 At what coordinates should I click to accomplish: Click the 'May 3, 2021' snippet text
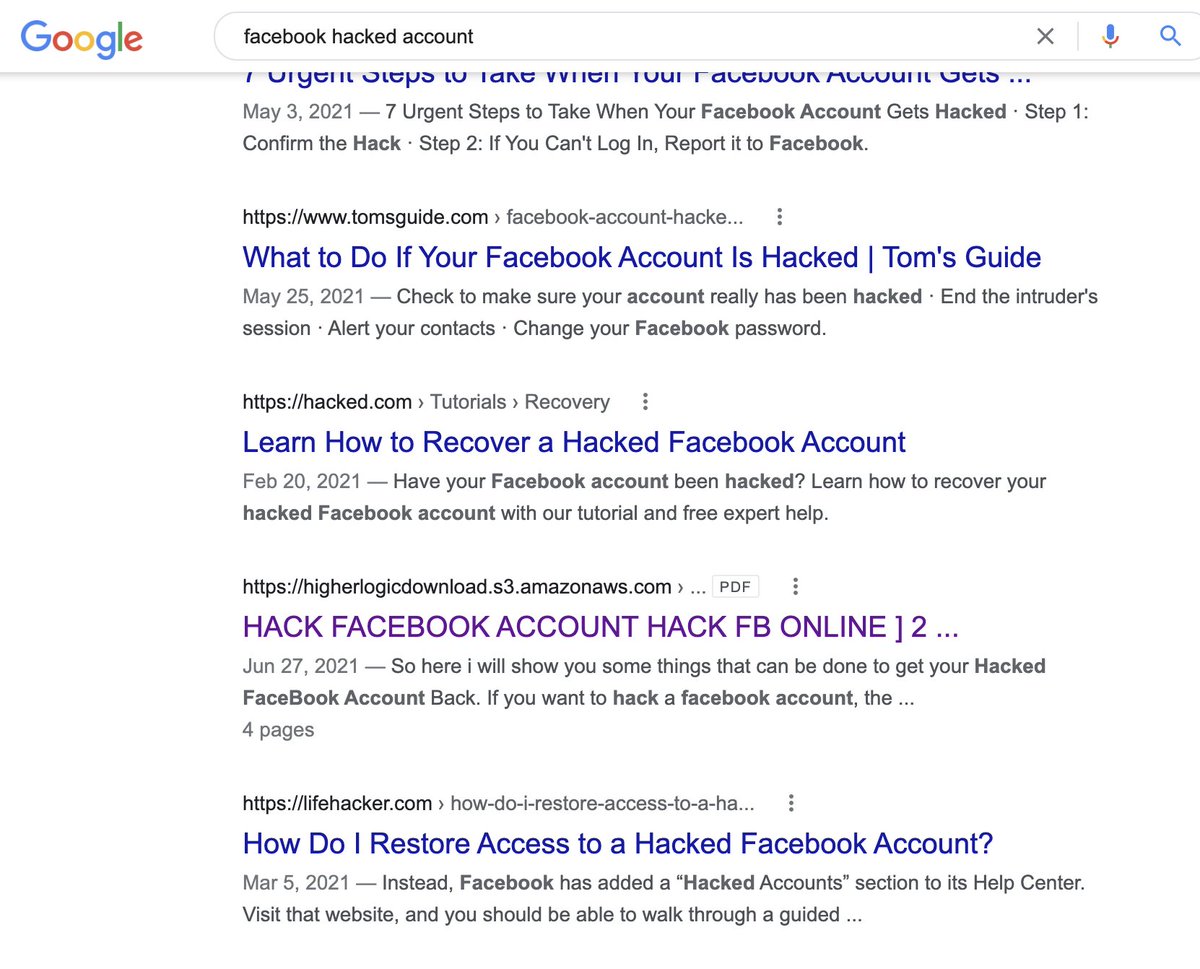coord(298,112)
